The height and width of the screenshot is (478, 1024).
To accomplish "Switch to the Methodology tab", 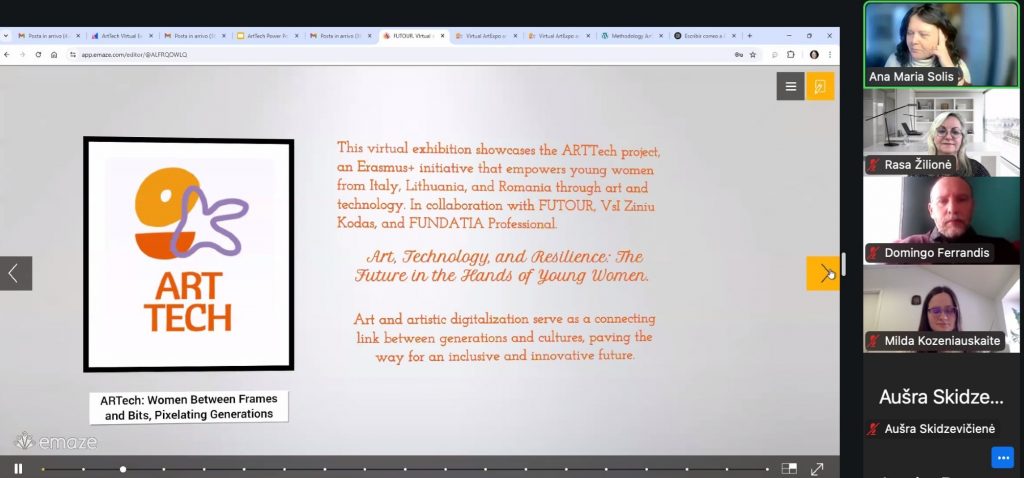I will pyautogui.click(x=632, y=36).
